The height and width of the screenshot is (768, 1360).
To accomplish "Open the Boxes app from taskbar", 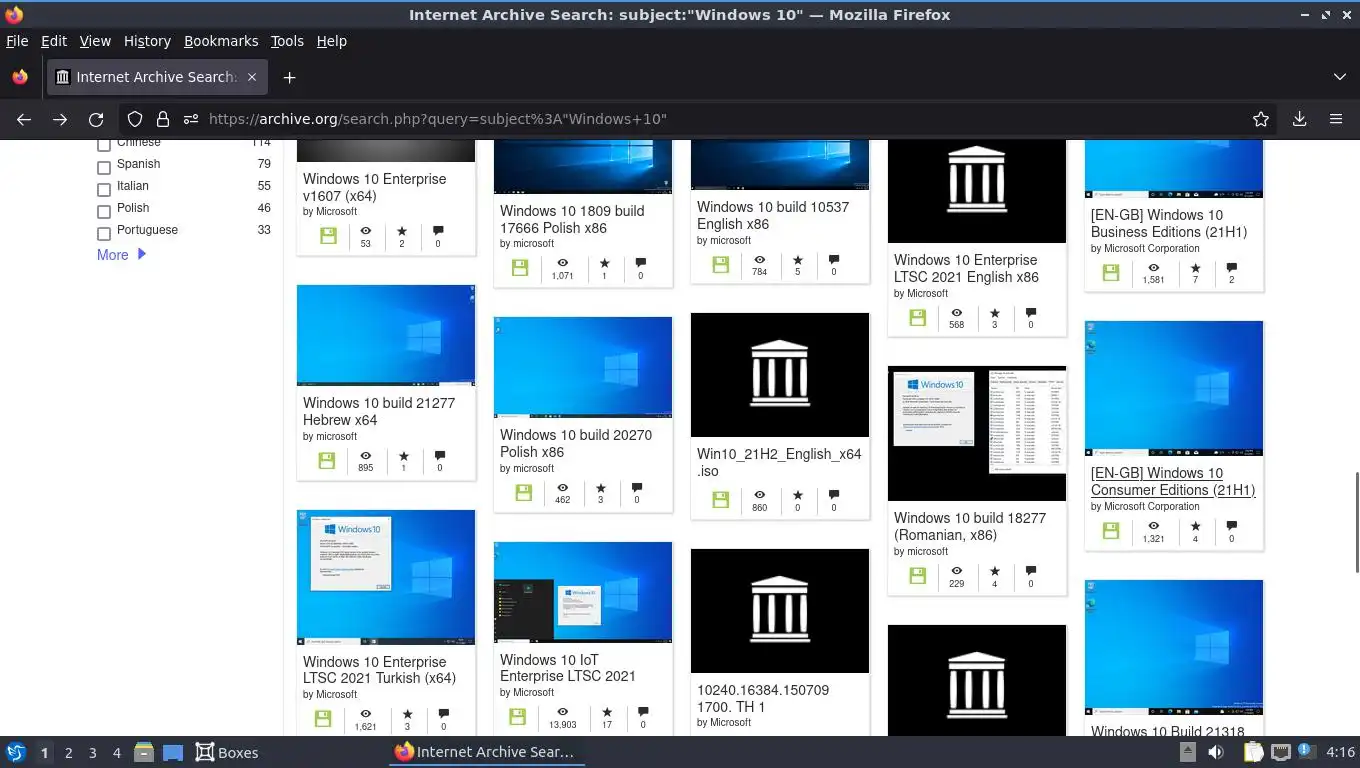I will pos(227,753).
